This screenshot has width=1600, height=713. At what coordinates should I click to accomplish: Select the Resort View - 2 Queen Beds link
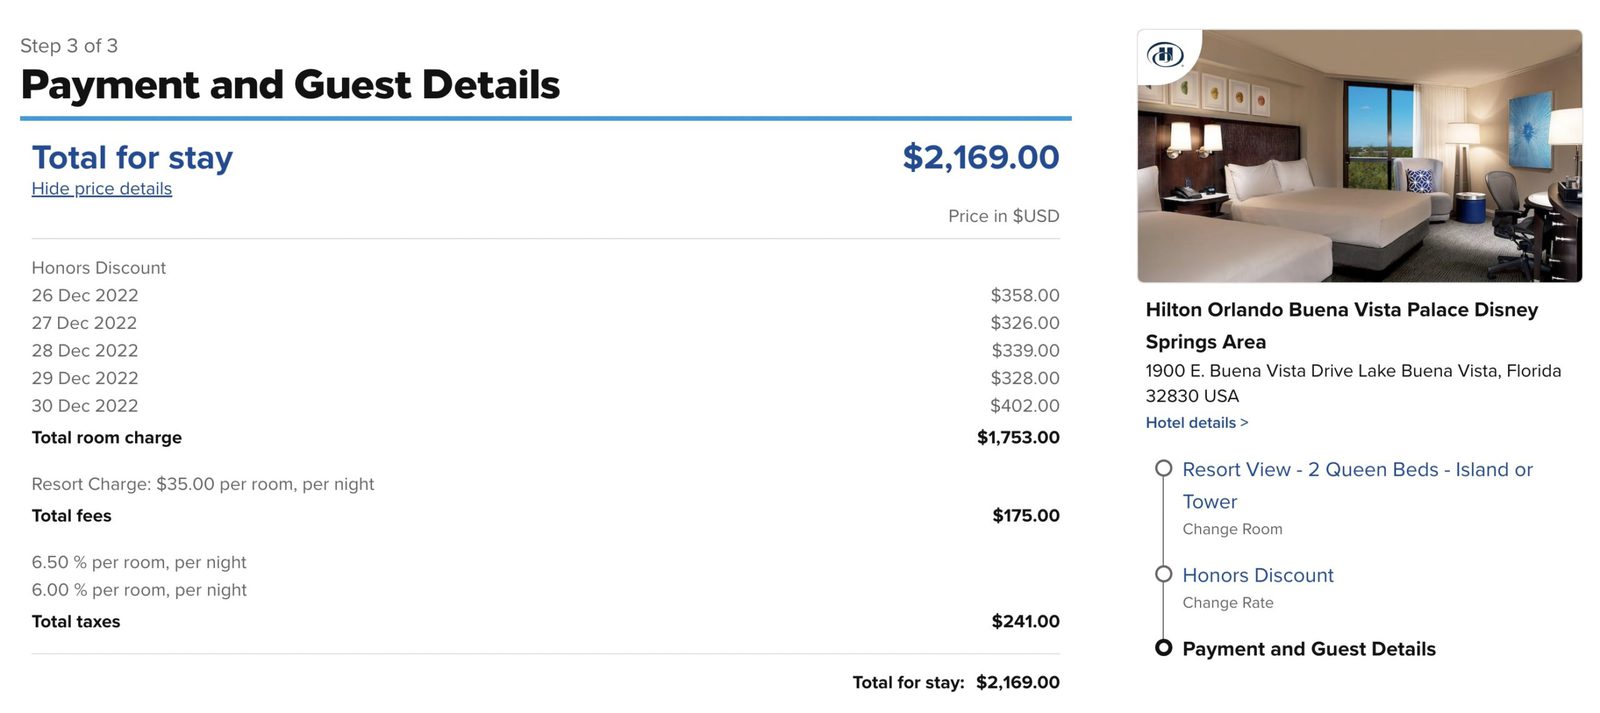tap(1358, 469)
